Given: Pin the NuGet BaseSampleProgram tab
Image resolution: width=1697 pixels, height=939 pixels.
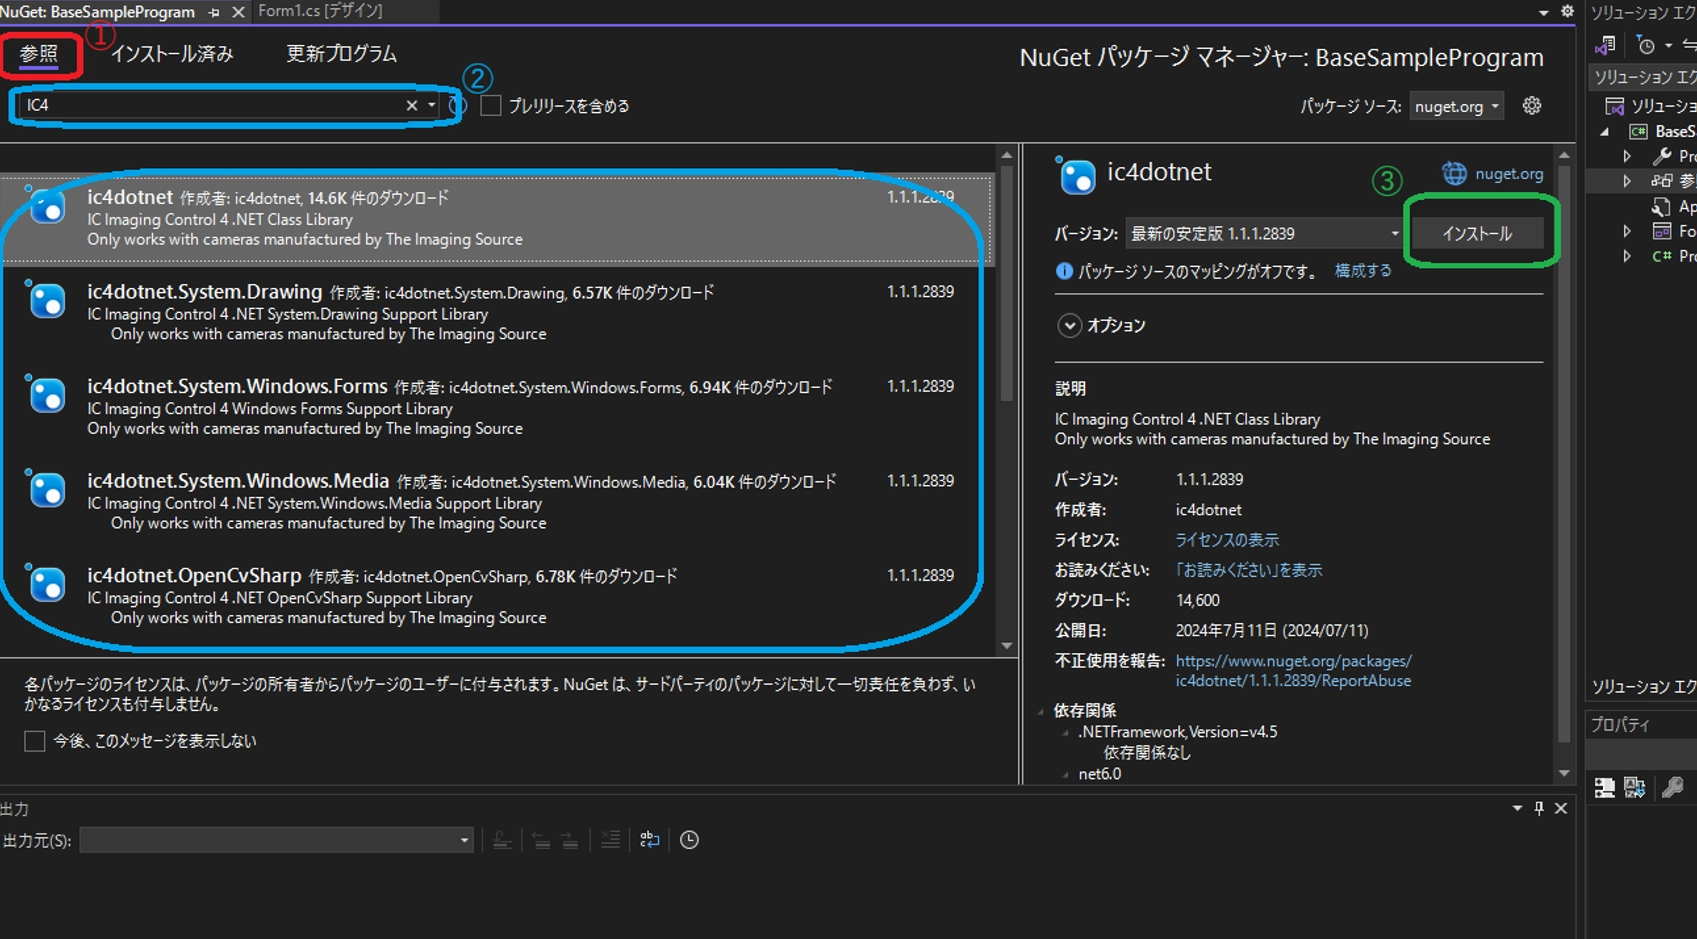Looking at the screenshot, I should (214, 12).
